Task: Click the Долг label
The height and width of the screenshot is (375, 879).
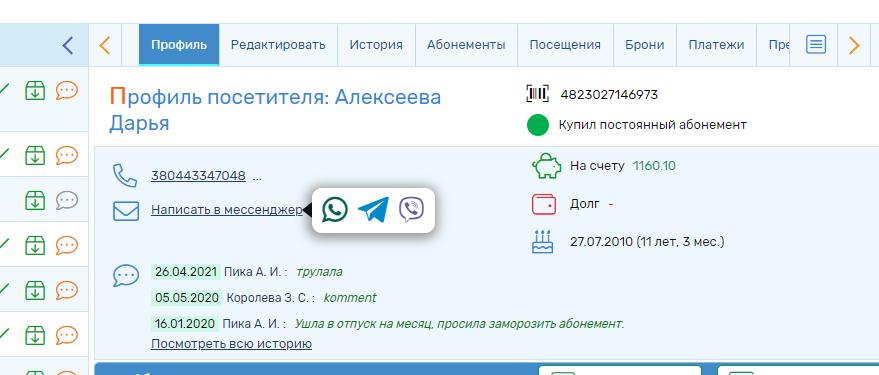Action: pyautogui.click(x=585, y=204)
